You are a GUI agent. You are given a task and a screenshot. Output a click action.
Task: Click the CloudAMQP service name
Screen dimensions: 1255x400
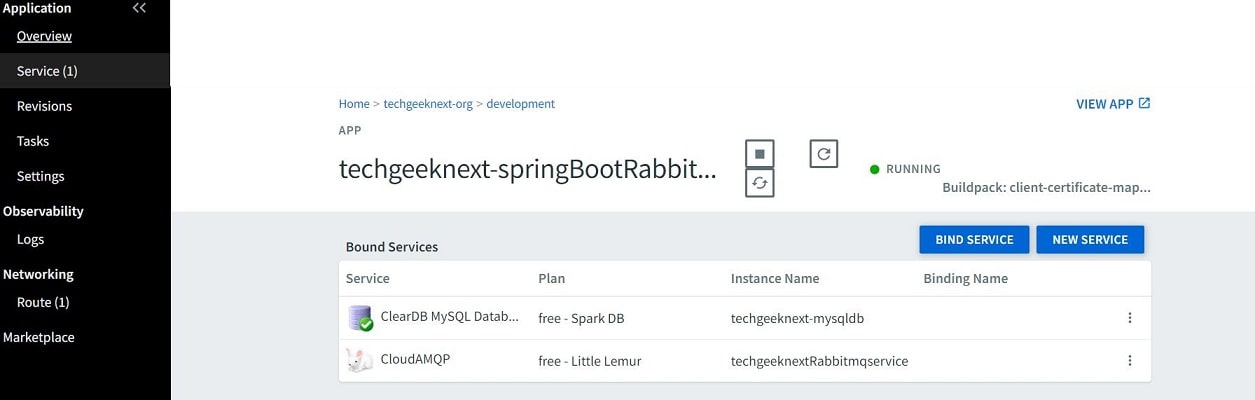tap(415, 358)
